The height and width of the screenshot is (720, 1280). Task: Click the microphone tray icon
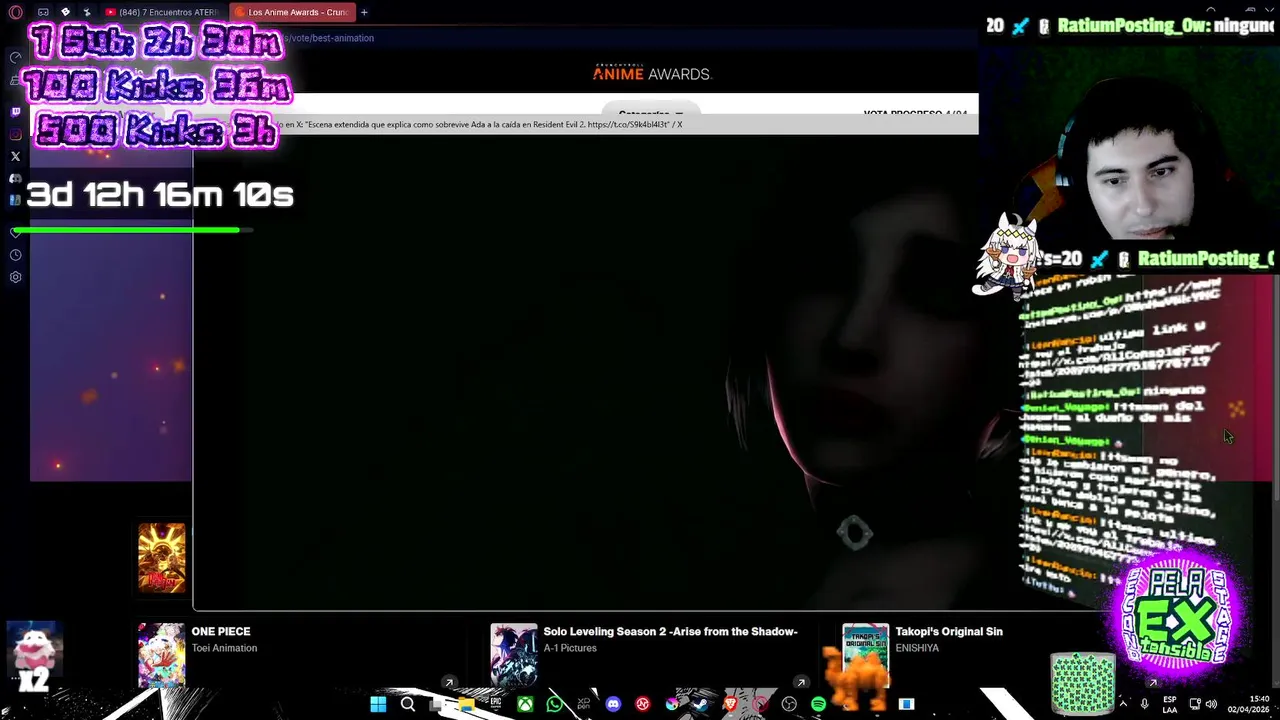[1145, 704]
